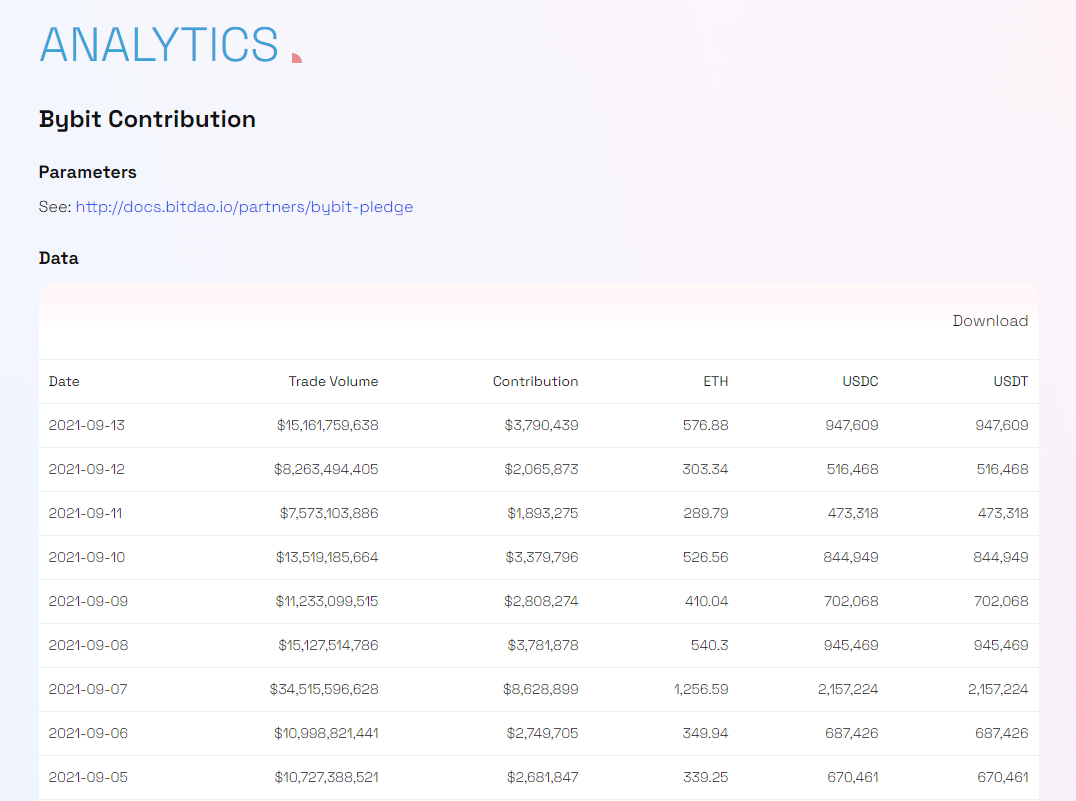1076x801 pixels.
Task: Click the Bybit Contribution heading
Action: click(x=148, y=119)
